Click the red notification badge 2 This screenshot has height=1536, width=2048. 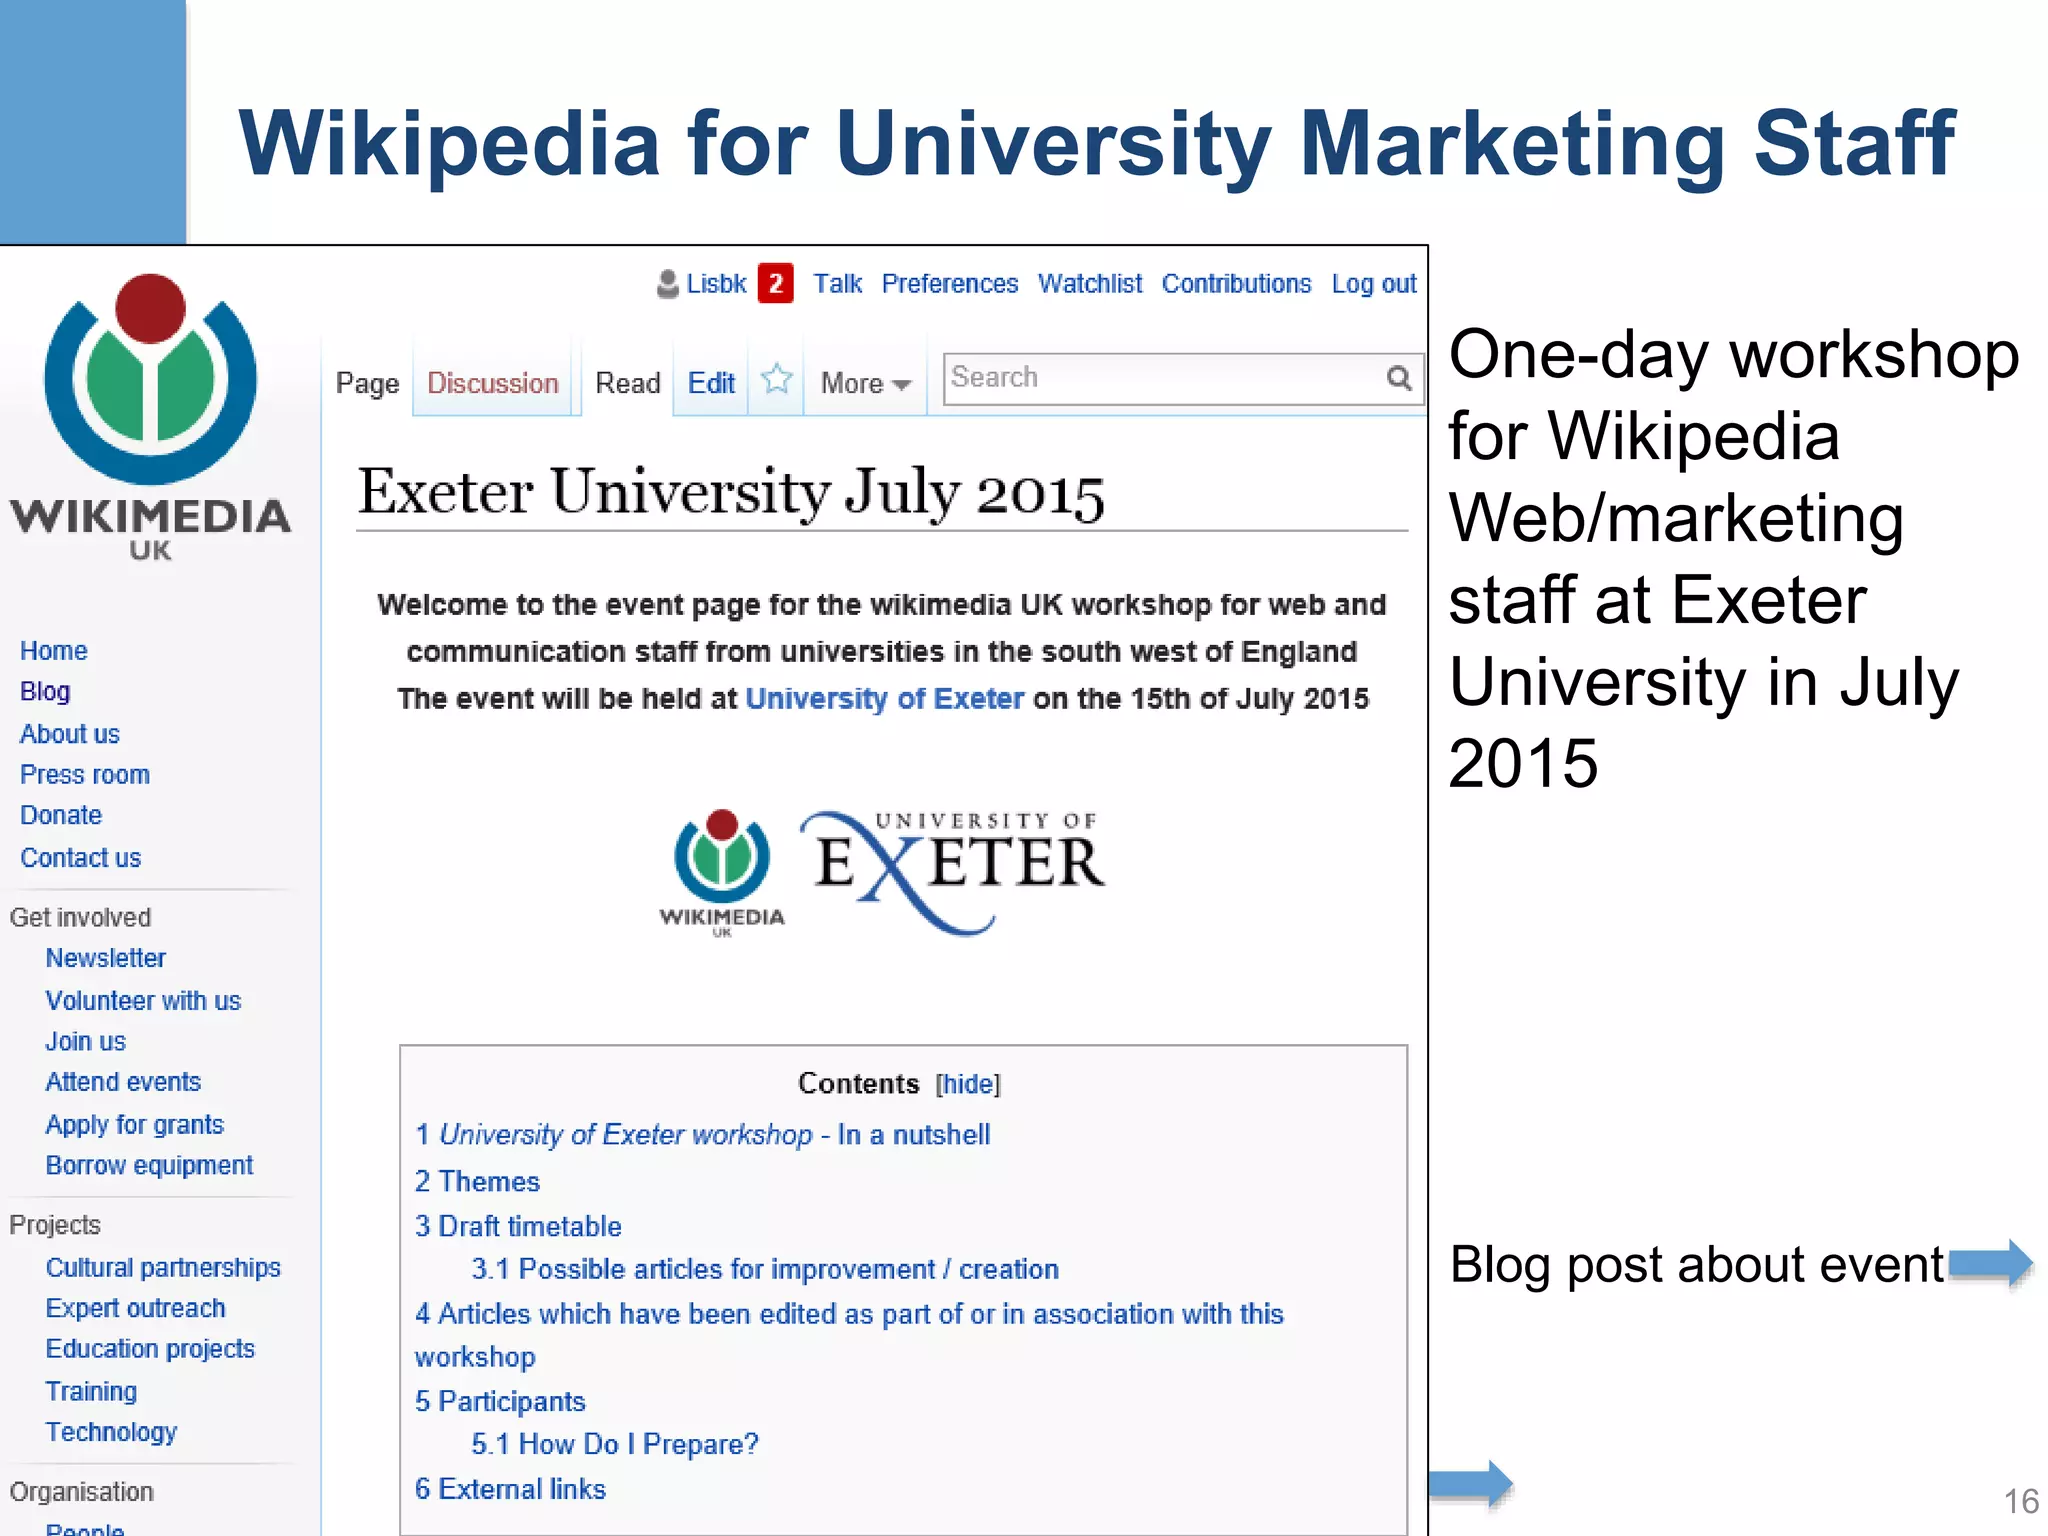(x=775, y=284)
